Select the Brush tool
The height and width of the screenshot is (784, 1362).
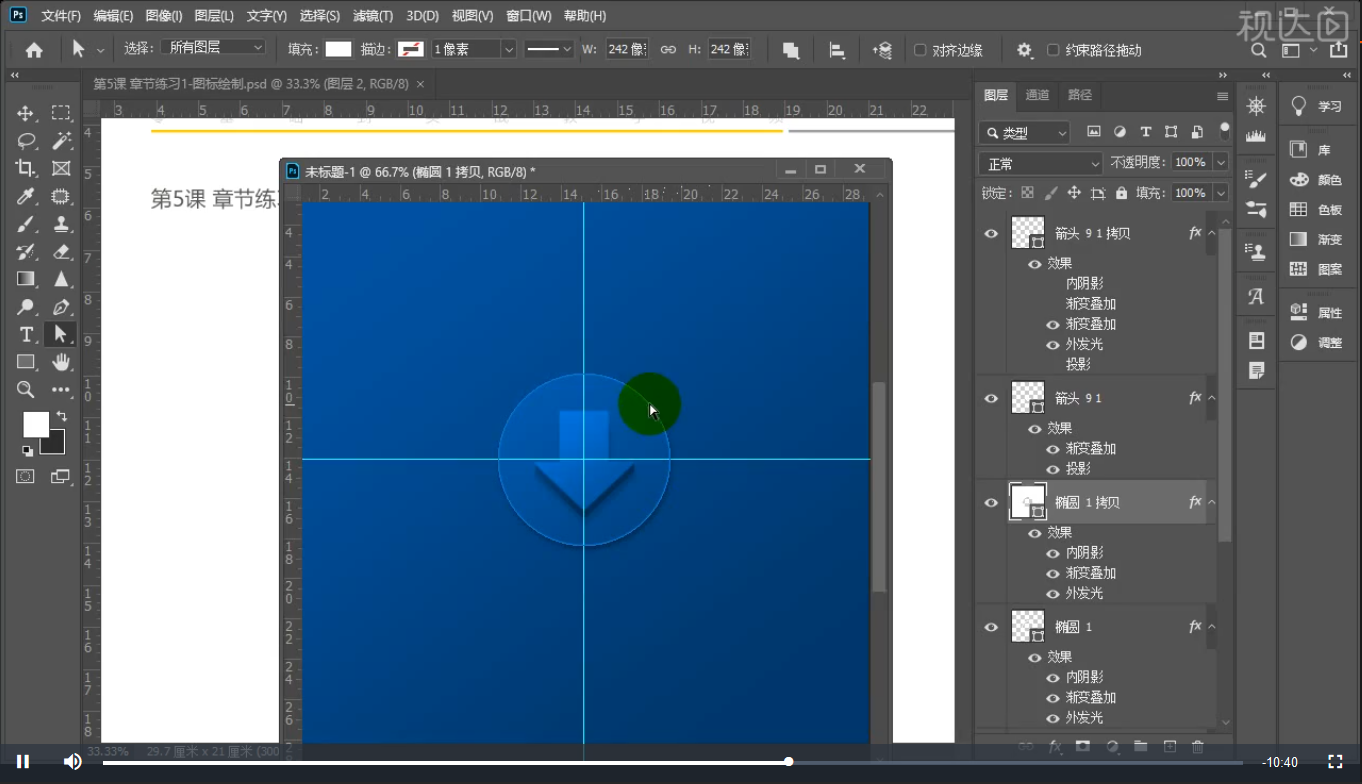coord(26,224)
